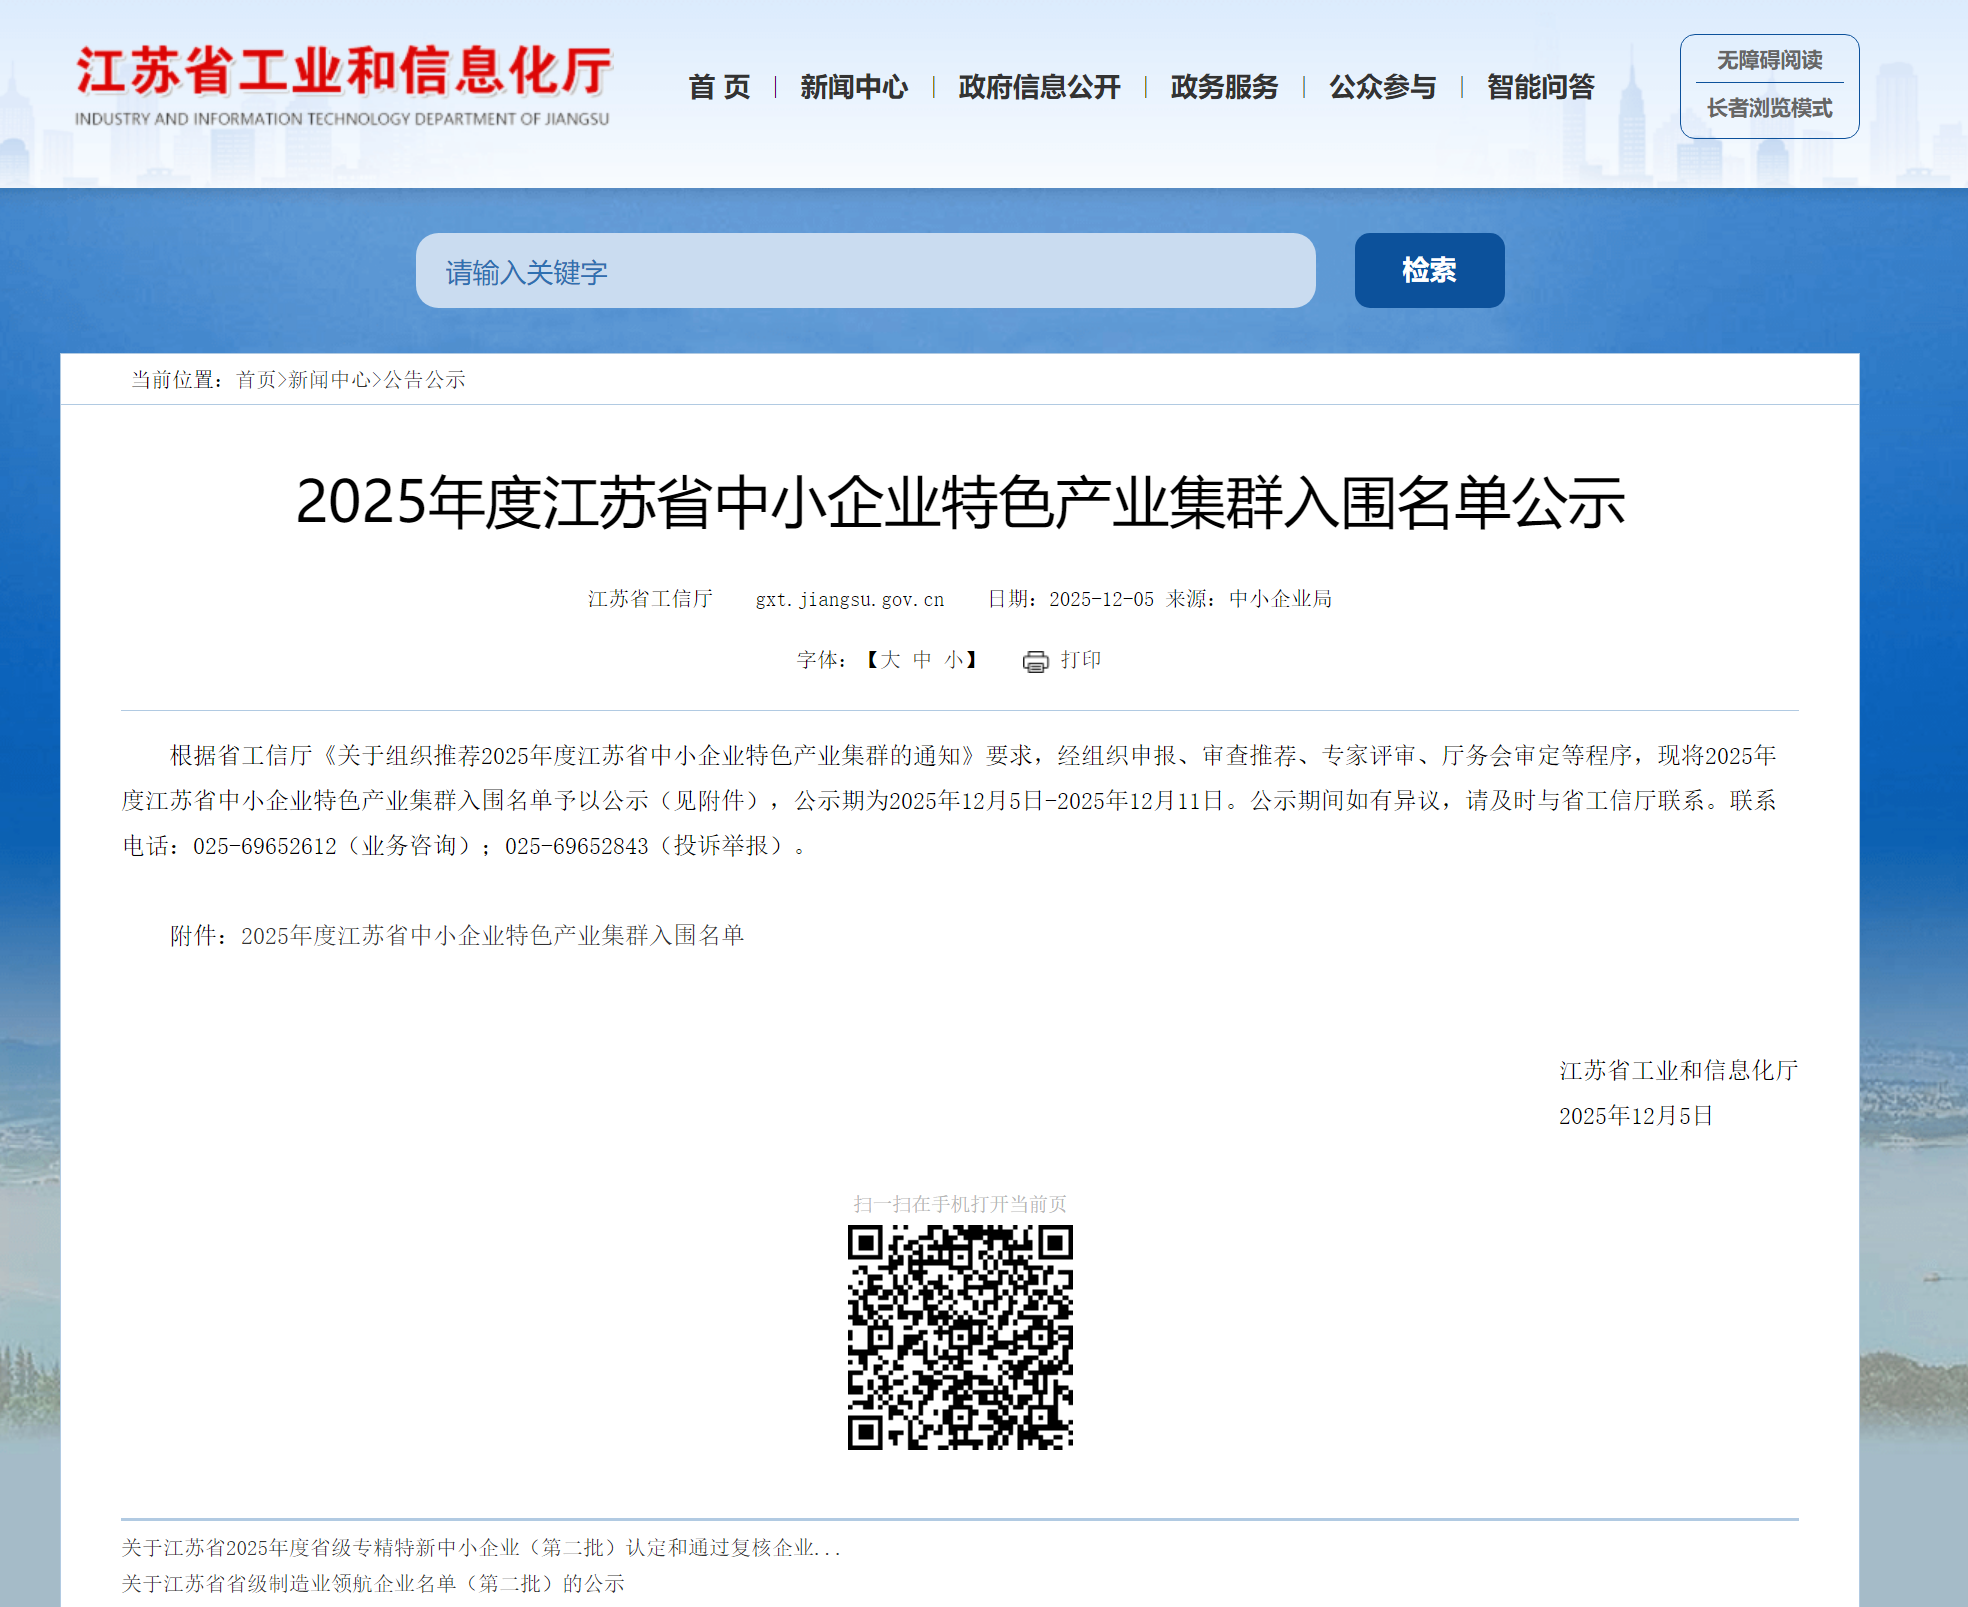The image size is (1968, 1607).
Task: Click the printer icon
Action: tap(1035, 661)
